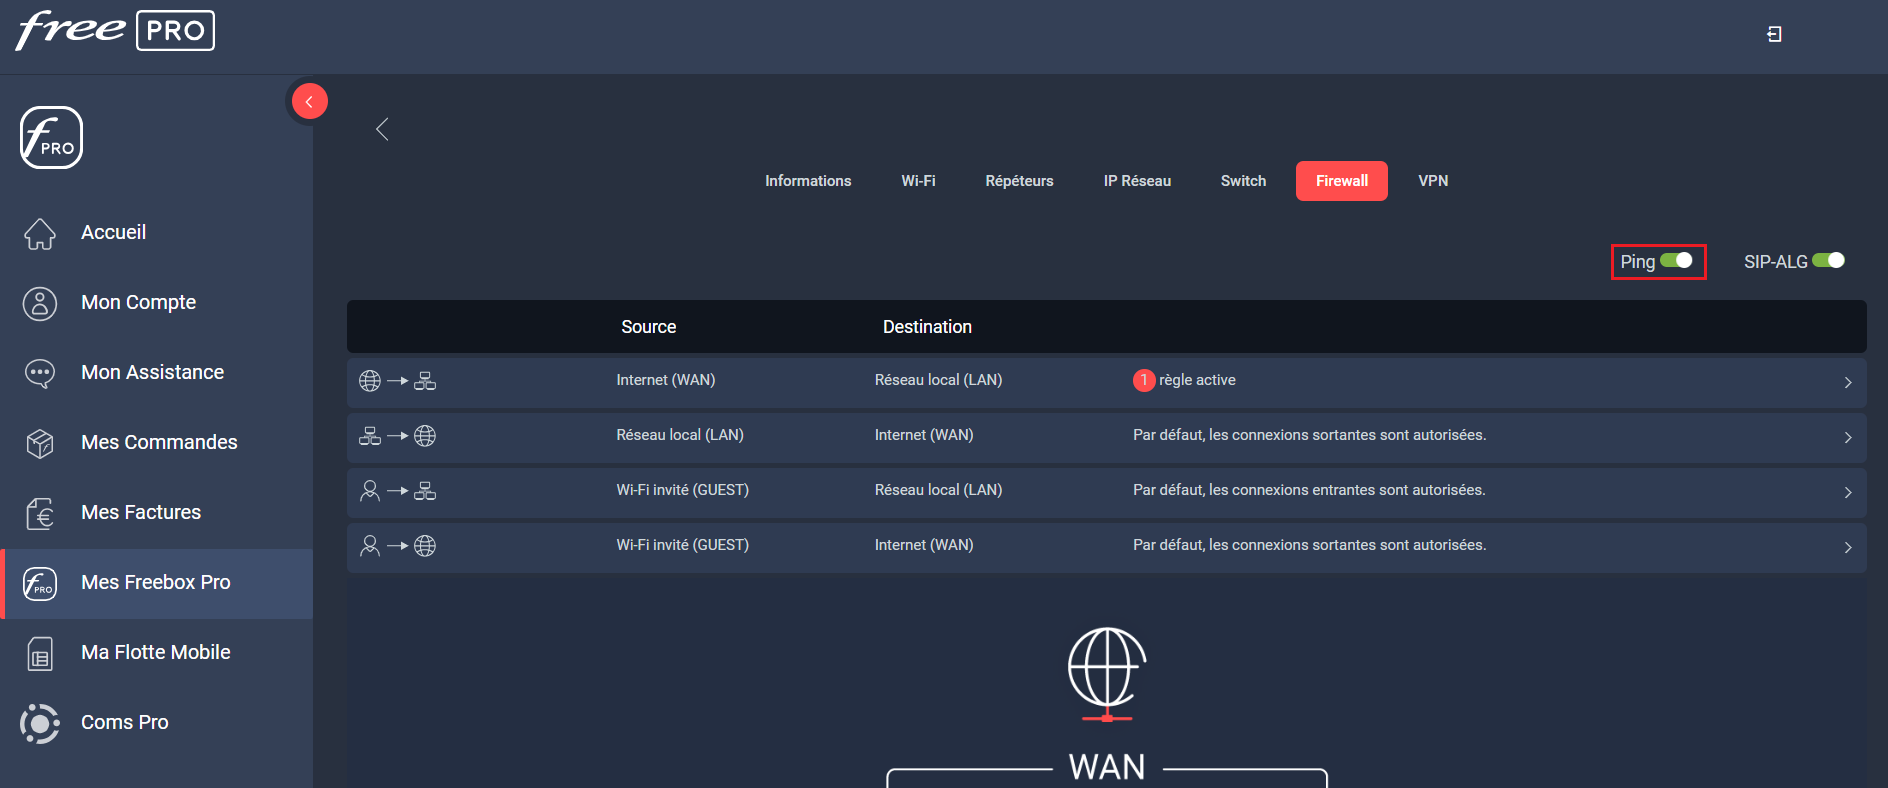Switch to the VPN tab
The height and width of the screenshot is (788, 1888).
click(1432, 181)
